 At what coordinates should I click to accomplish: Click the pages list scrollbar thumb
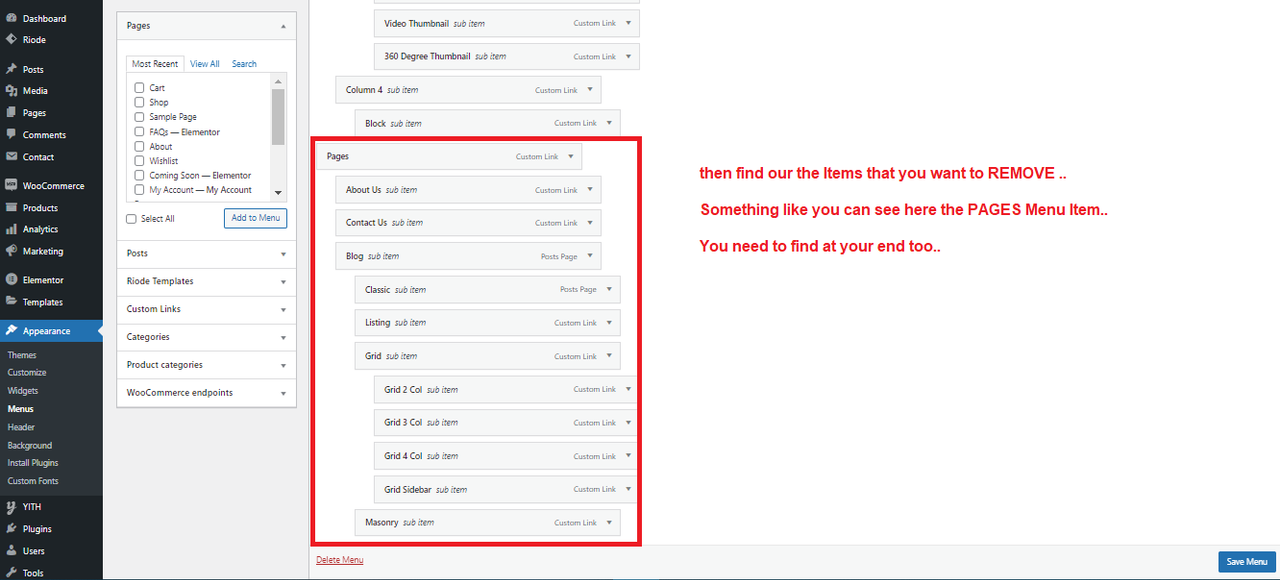coord(278,117)
